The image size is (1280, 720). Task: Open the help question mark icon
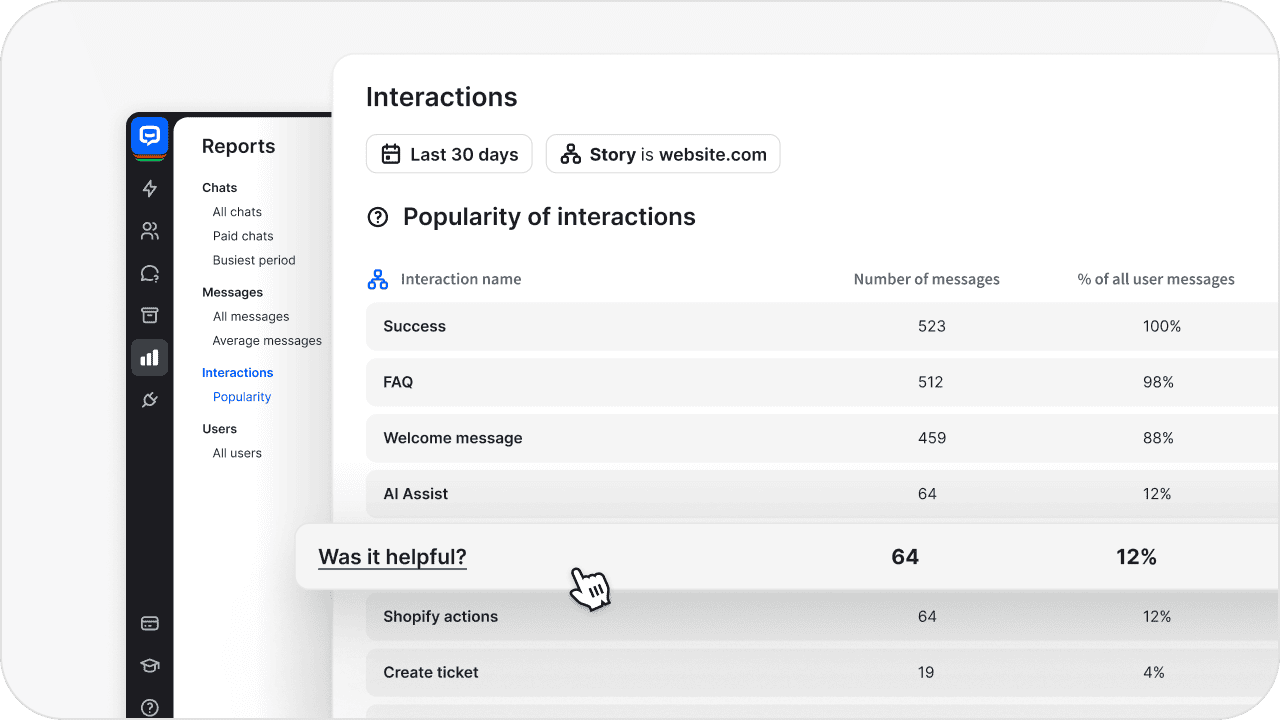click(149, 706)
